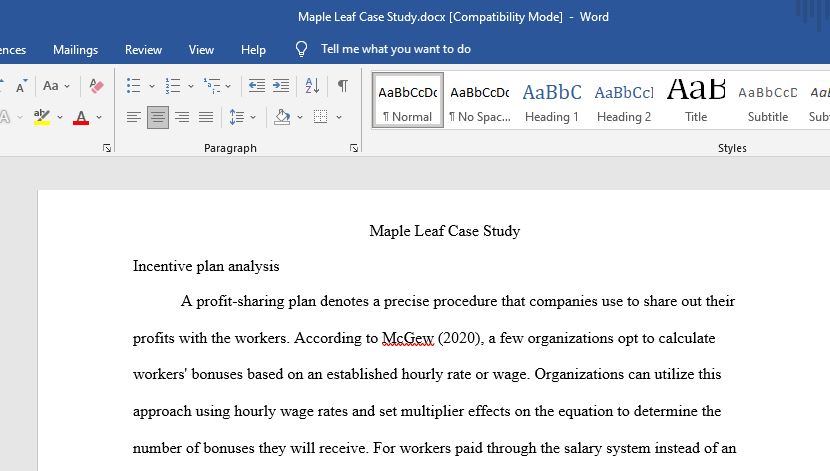Click the Clear All Formatting icon
Viewport: 830px width, 471px height.
coord(96,85)
